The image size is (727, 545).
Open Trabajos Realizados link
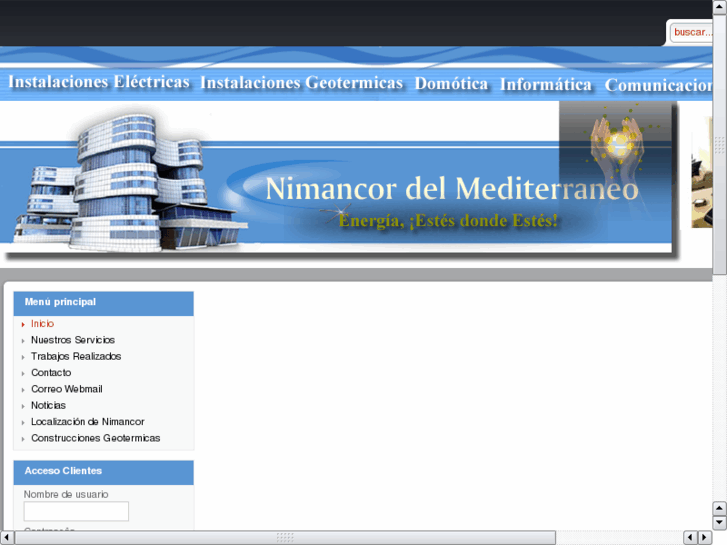click(x=76, y=356)
